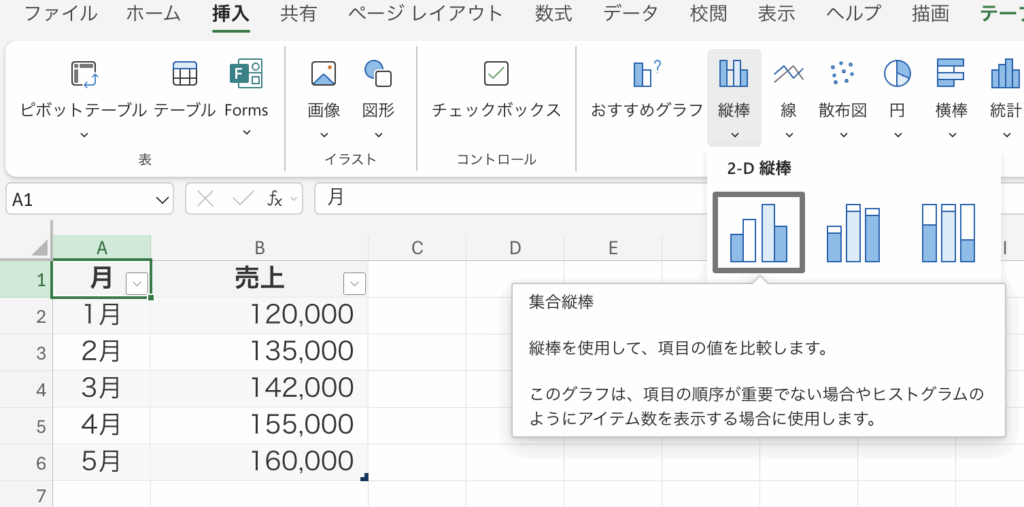This screenshot has width=1024, height=507.
Task: Open Recommended Charts (おすすめグラフ)
Action: pyautogui.click(x=646, y=75)
